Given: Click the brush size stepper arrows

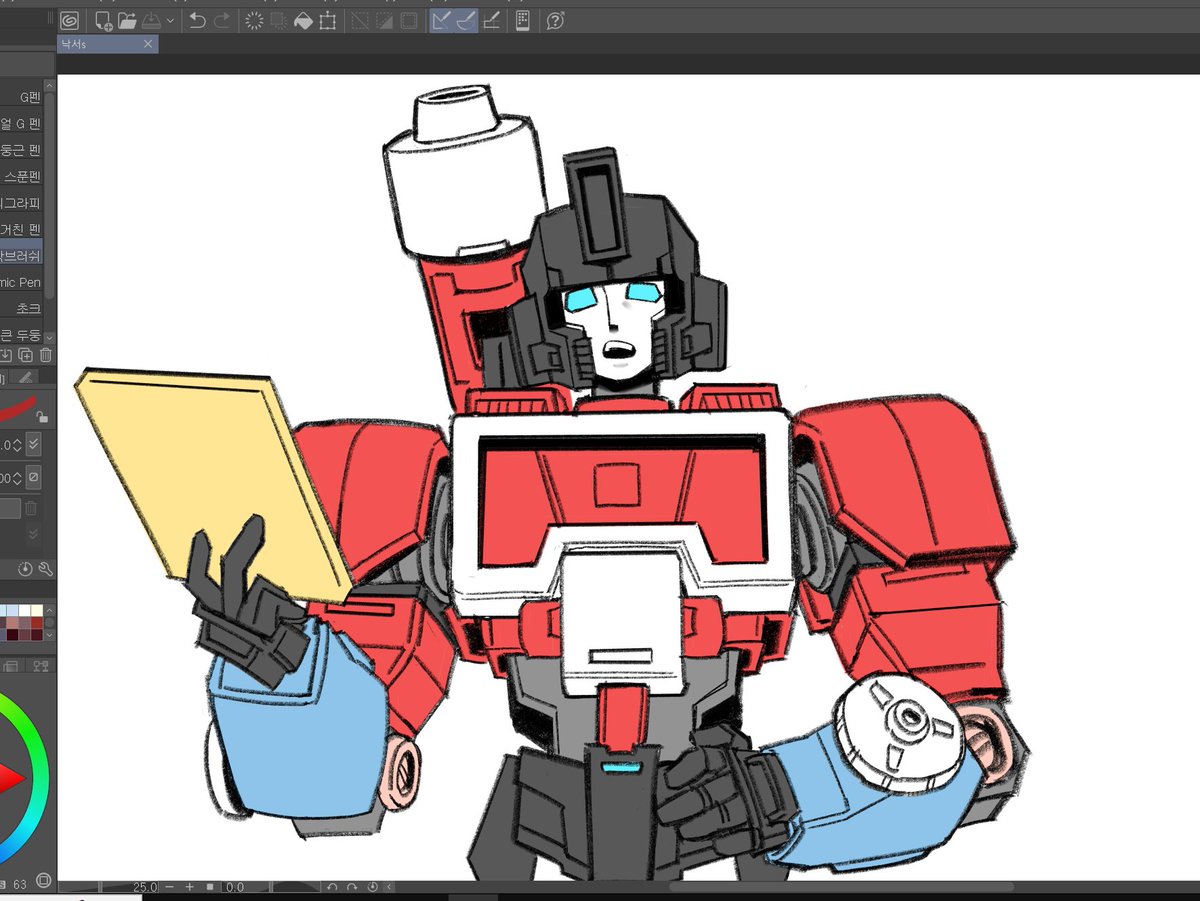Looking at the screenshot, I should pyautogui.click(x=17, y=444).
